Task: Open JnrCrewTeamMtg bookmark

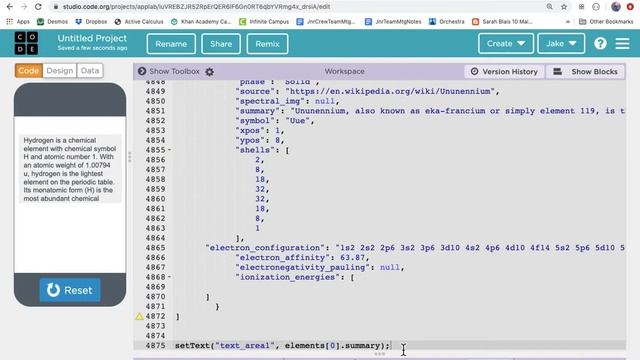Action: point(326,22)
